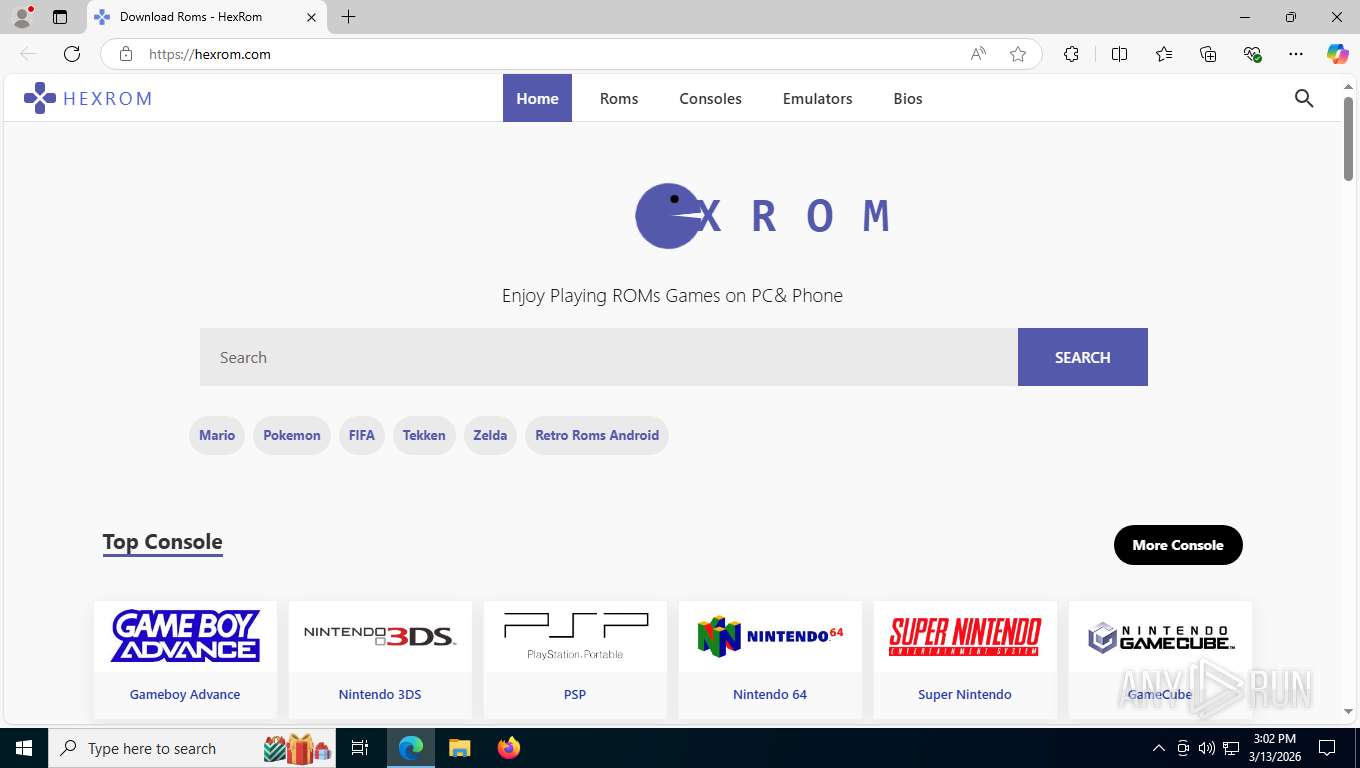The width and height of the screenshot is (1360, 768).
Task: Open the Windows Start menu
Action: [x=23, y=748]
